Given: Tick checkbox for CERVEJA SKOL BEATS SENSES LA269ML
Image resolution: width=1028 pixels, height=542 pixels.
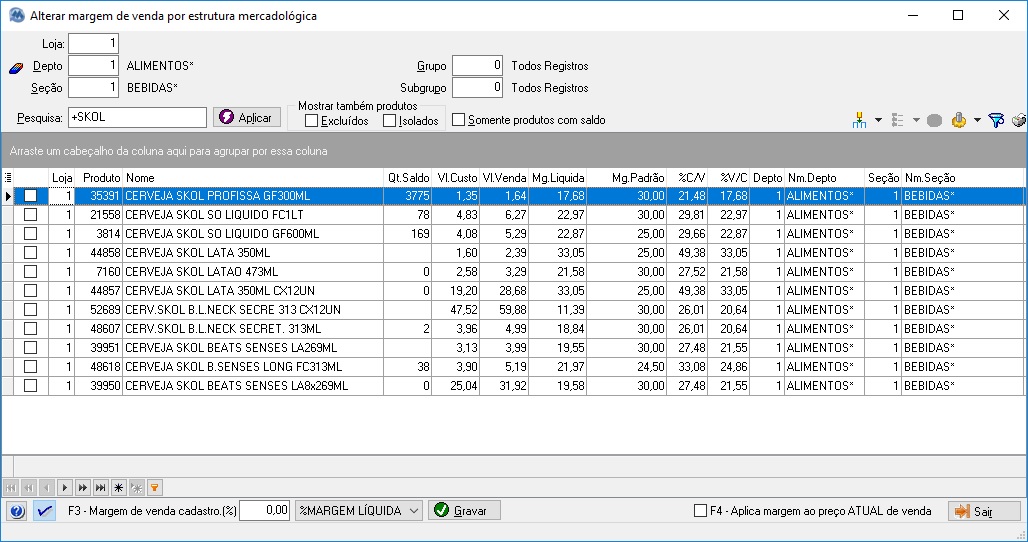Looking at the screenshot, I should click(31, 347).
